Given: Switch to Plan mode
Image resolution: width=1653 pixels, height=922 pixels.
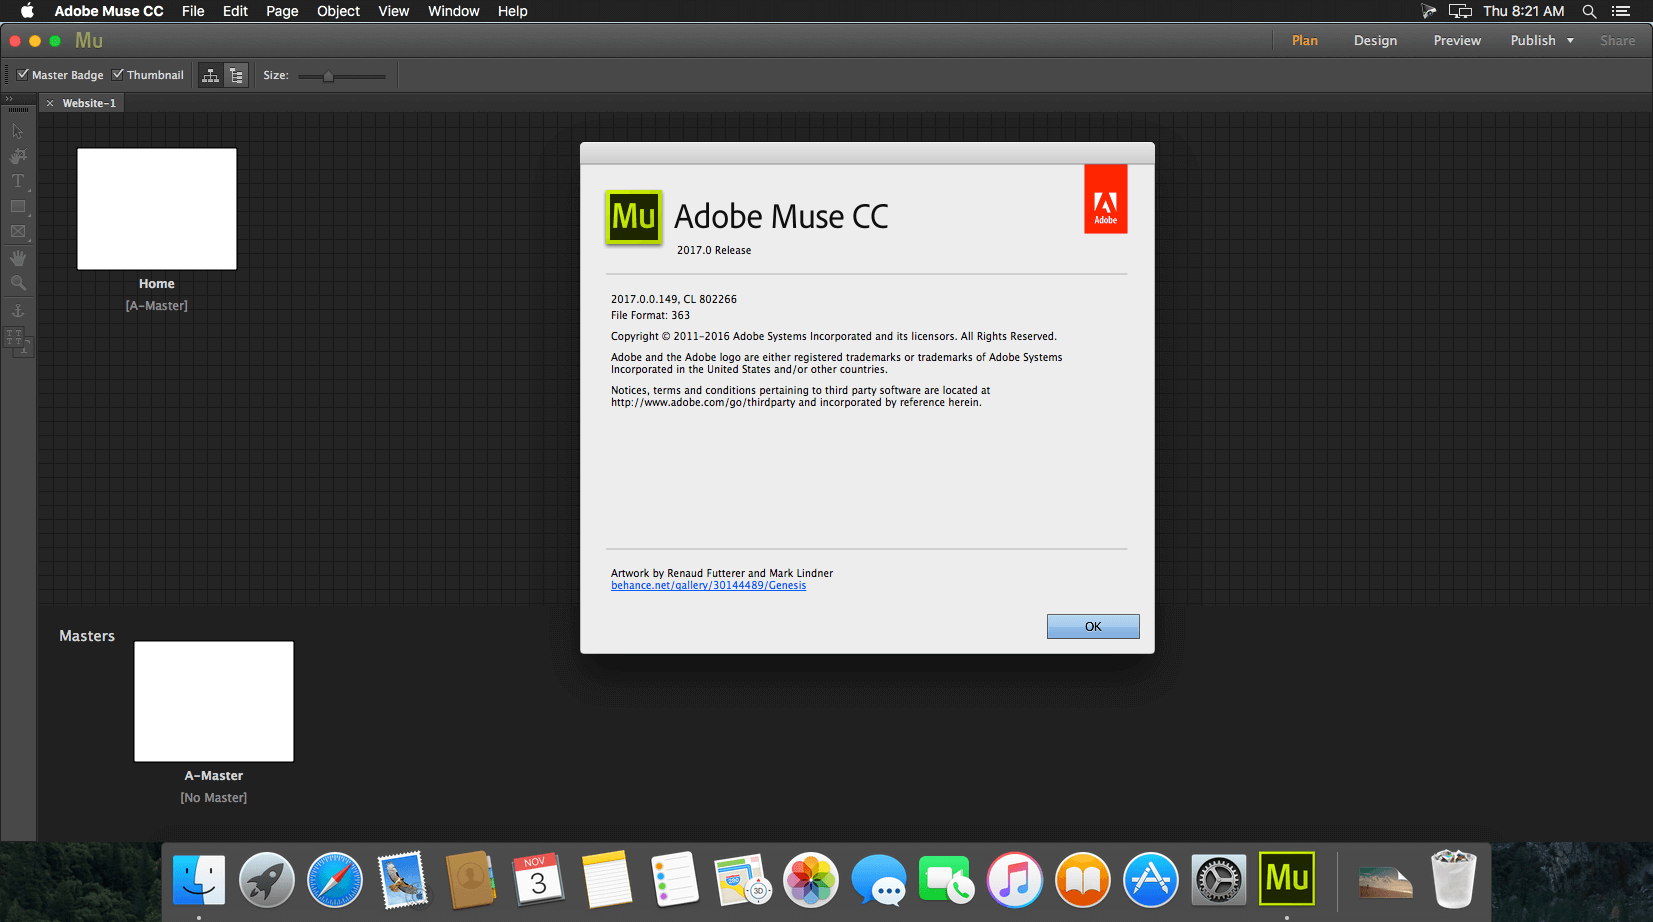Looking at the screenshot, I should tap(1305, 41).
